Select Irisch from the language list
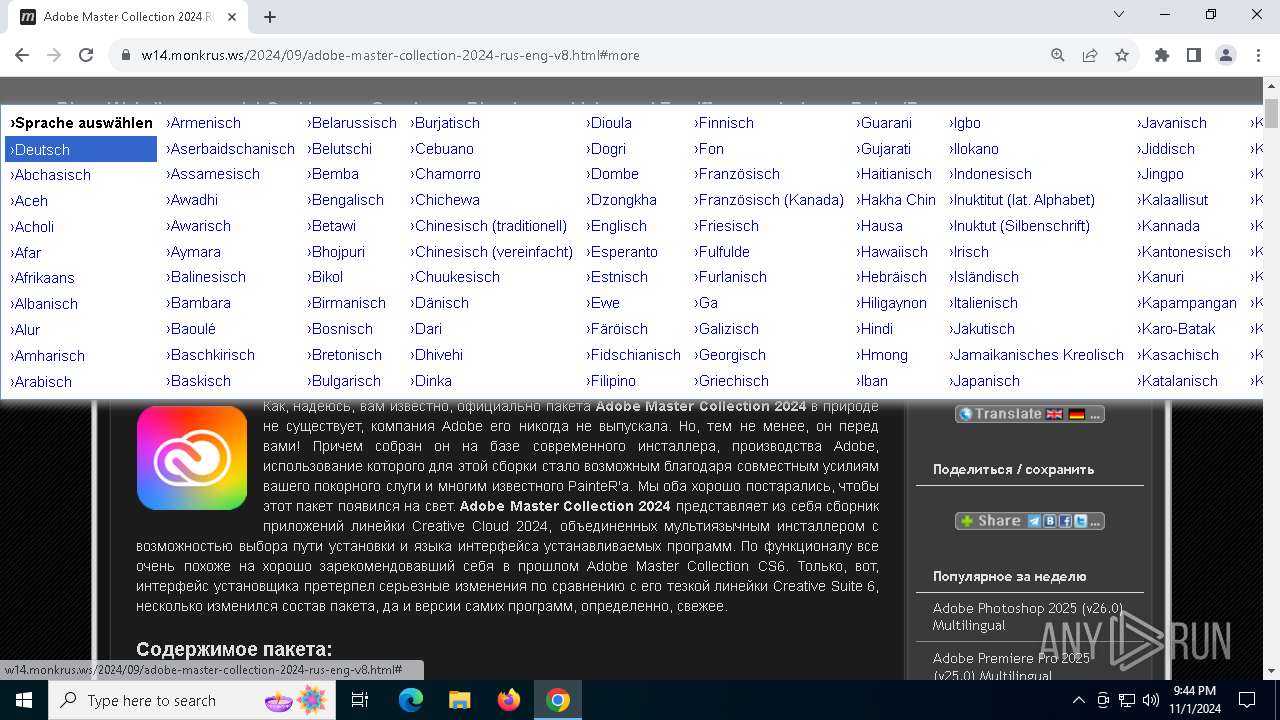Image resolution: width=1280 pixels, height=720 pixels. click(x=969, y=252)
